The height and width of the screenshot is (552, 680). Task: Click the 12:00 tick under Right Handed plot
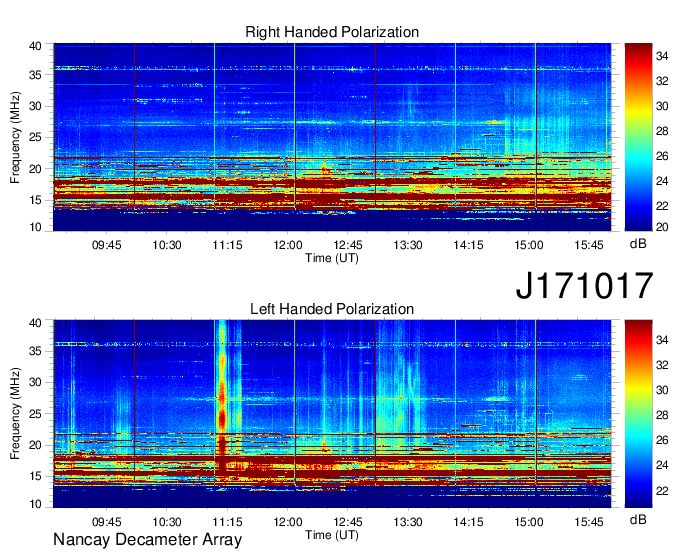[288, 245]
